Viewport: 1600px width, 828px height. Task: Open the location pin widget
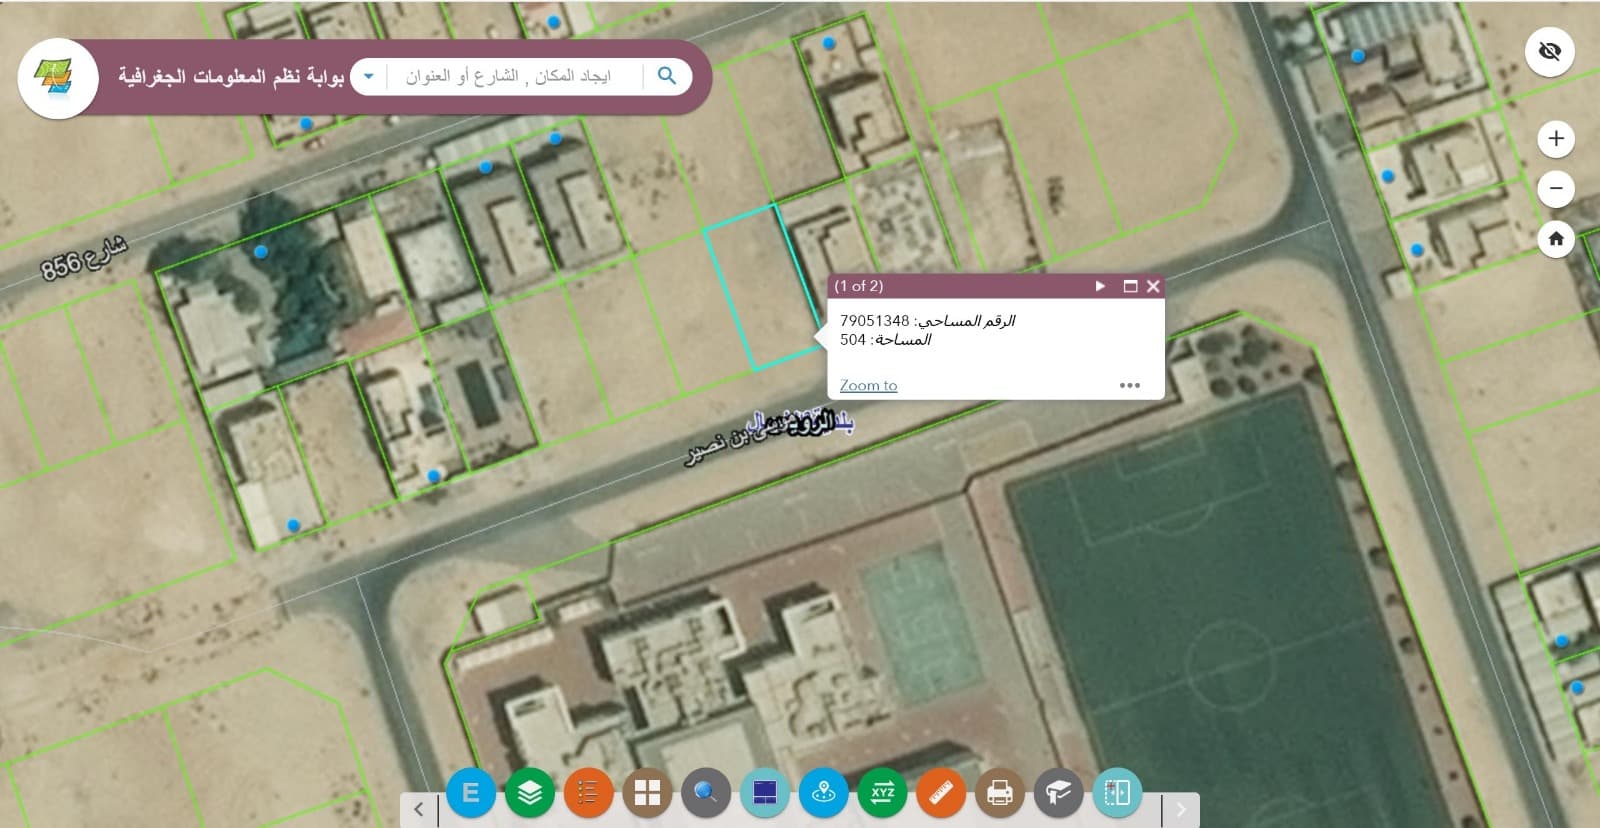point(824,793)
